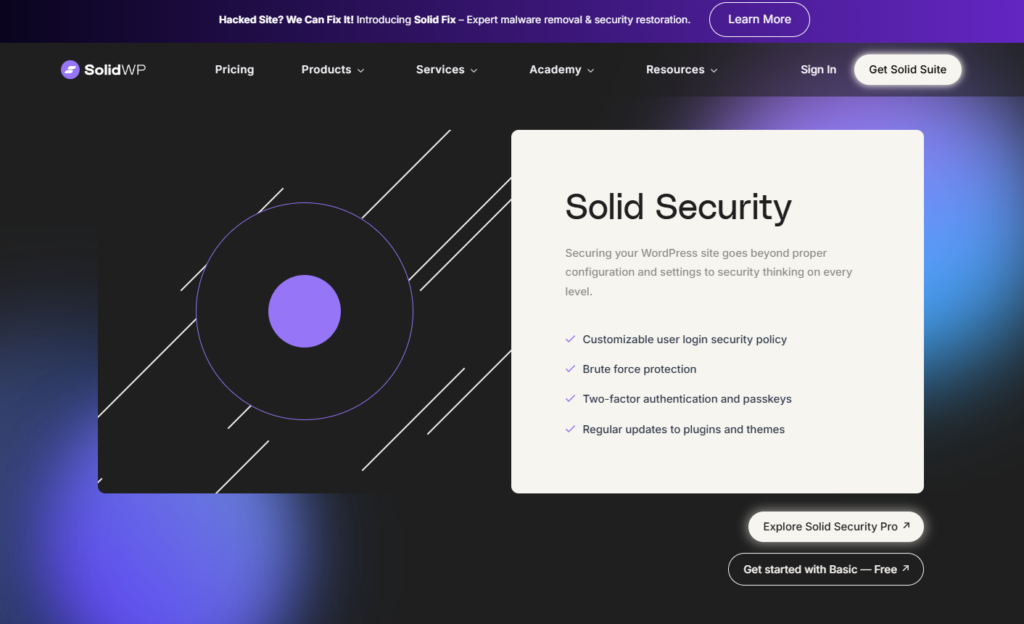This screenshot has width=1024, height=624.
Task: Select the checkmark next to Regular updates
Action: (x=570, y=429)
